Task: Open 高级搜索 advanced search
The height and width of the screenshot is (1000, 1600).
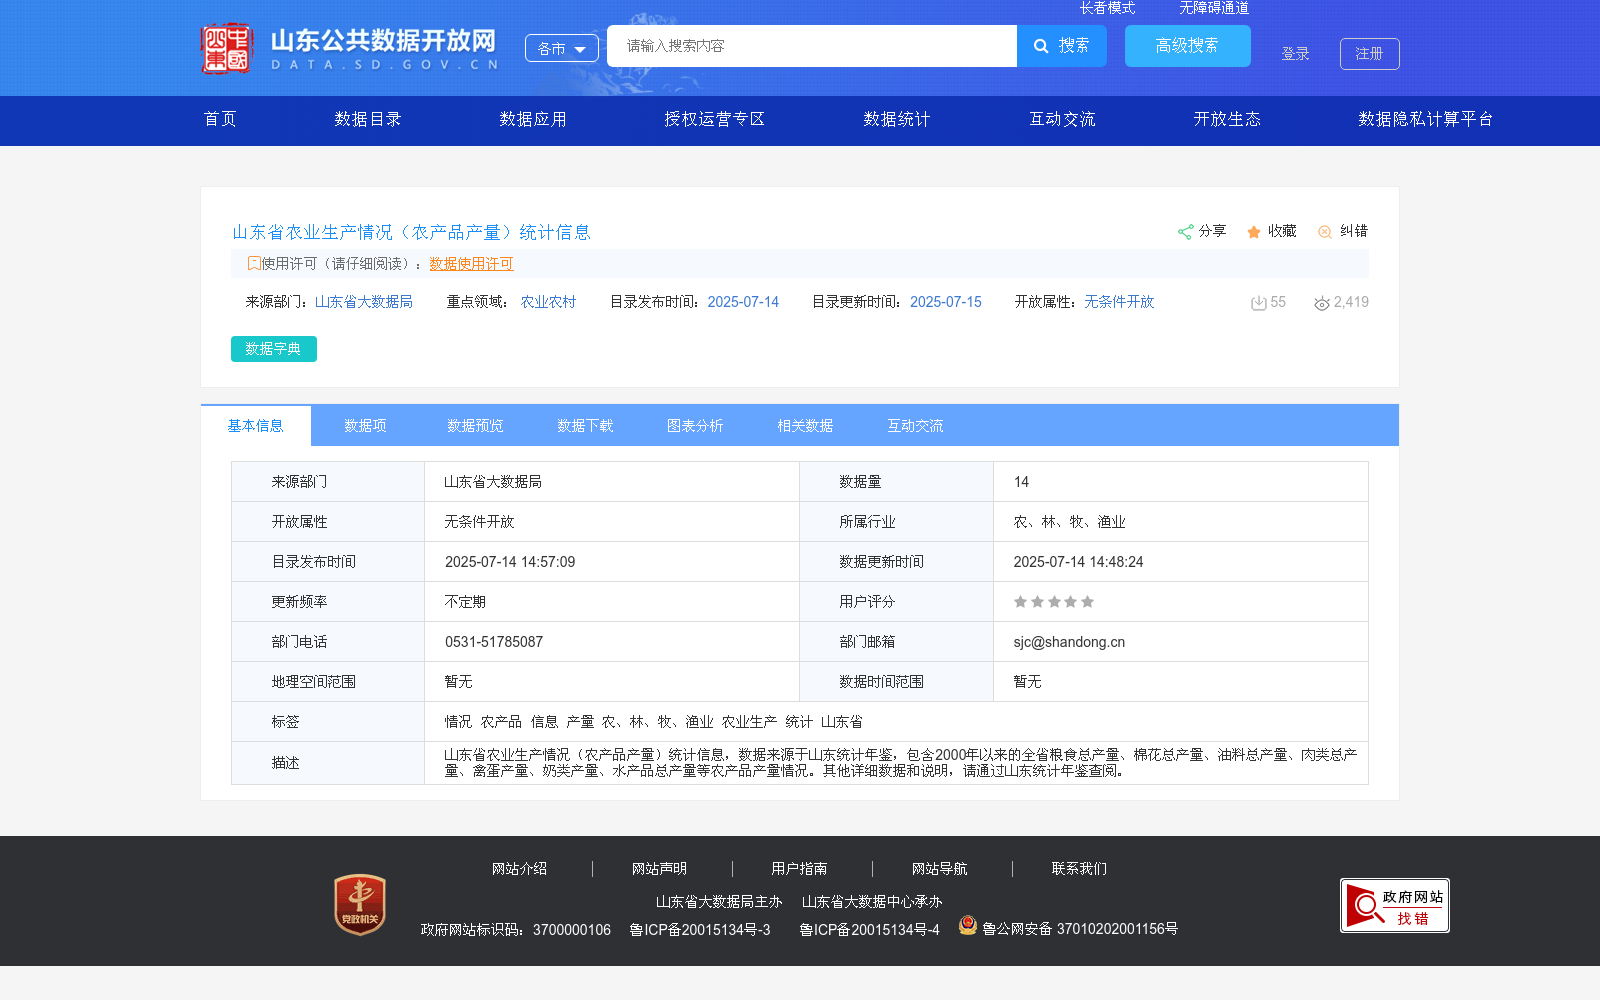Action: click(x=1187, y=46)
